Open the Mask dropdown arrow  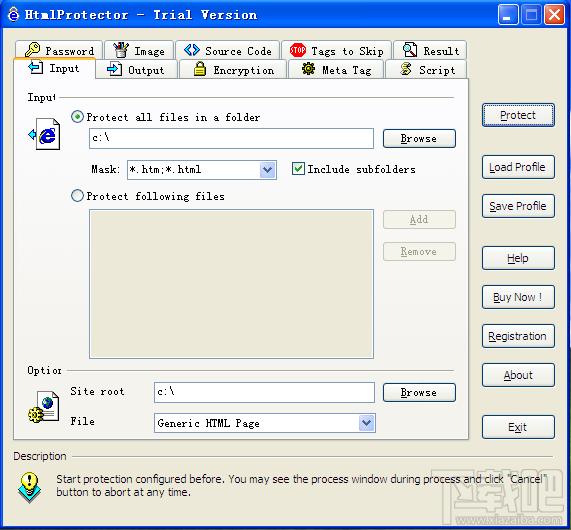[267, 170]
